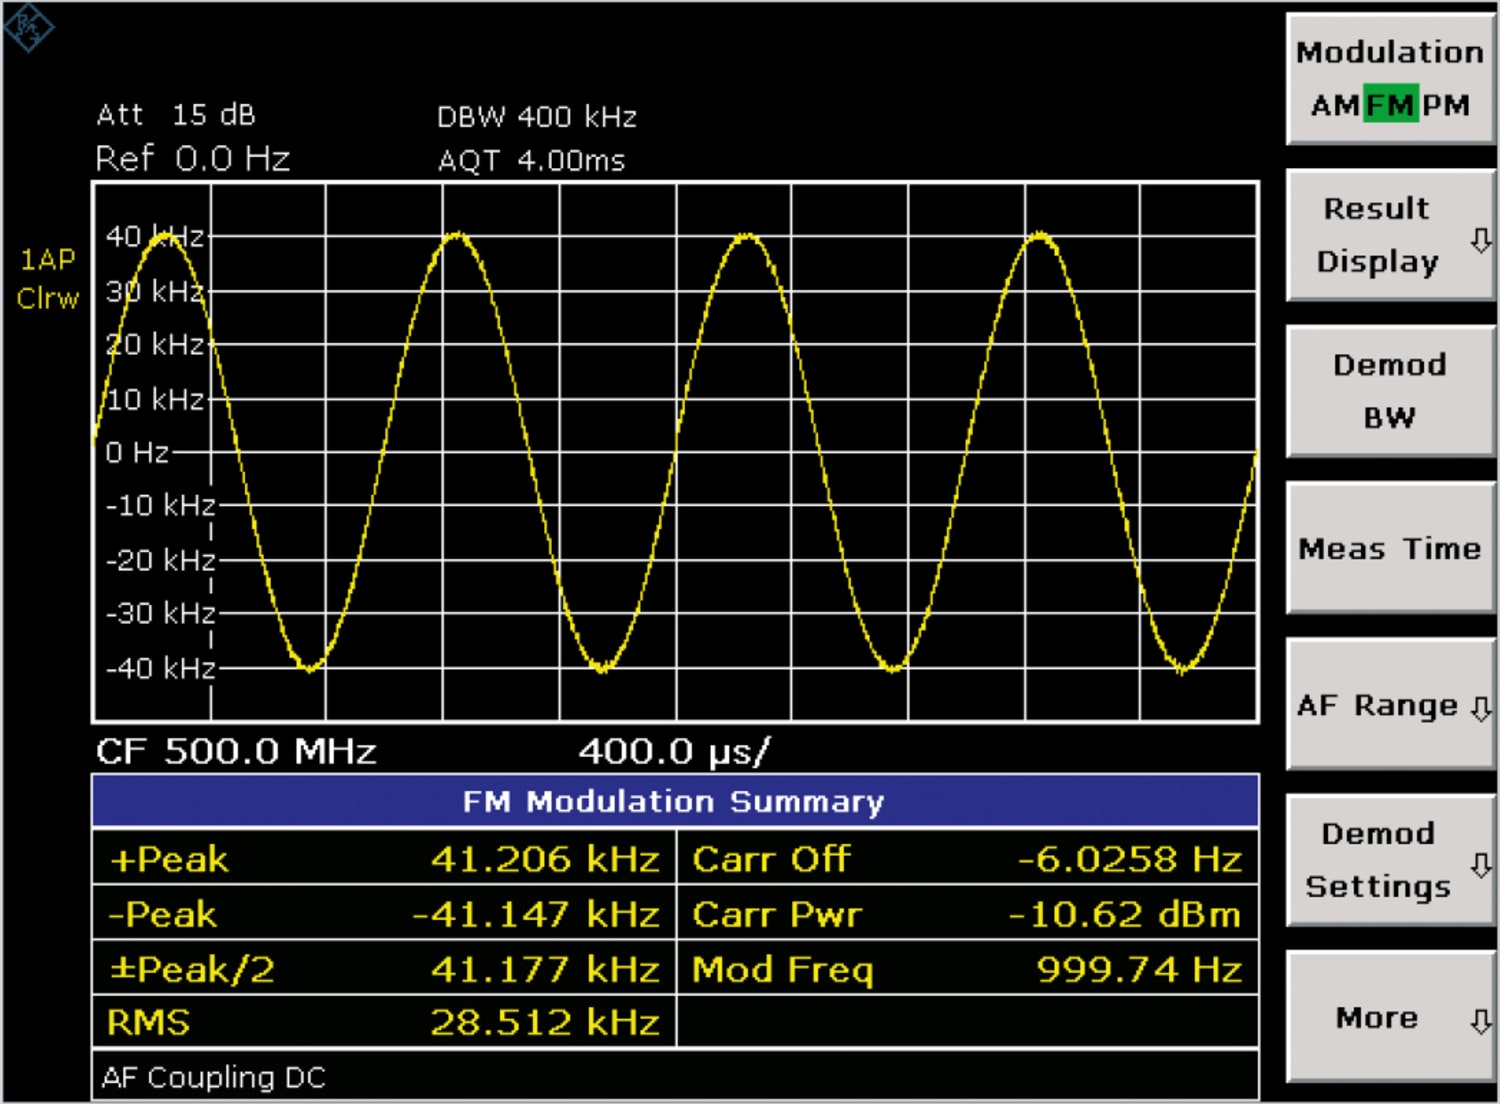Select FM modulation mode

click(x=1392, y=103)
